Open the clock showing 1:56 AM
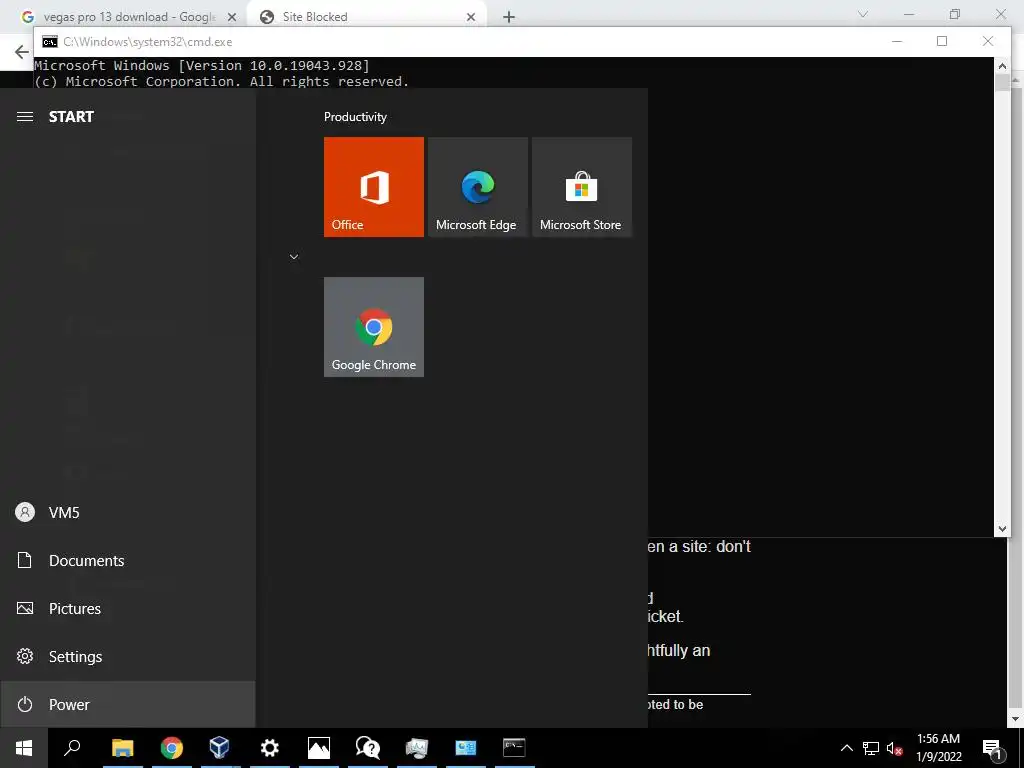 [x=938, y=748]
